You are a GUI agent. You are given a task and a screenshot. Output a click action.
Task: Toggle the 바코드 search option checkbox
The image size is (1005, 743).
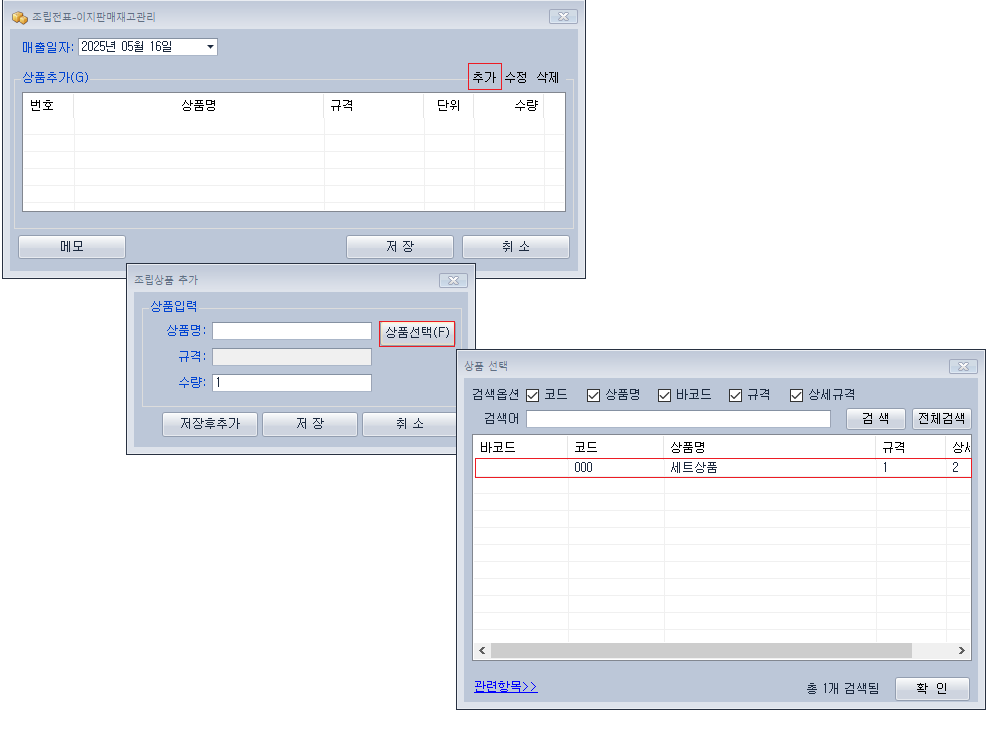(665, 396)
